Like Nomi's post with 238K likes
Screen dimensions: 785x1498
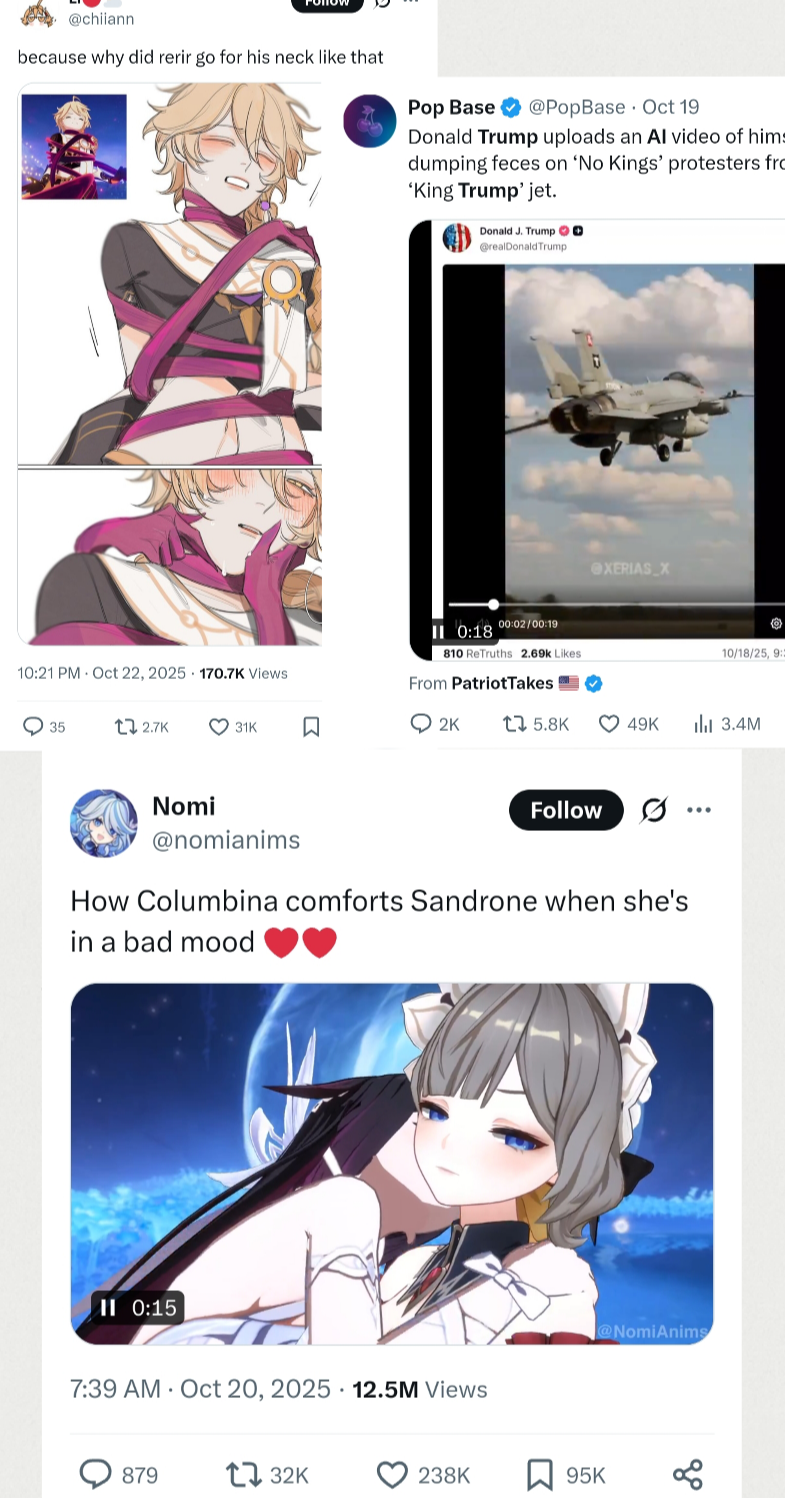(x=392, y=1474)
